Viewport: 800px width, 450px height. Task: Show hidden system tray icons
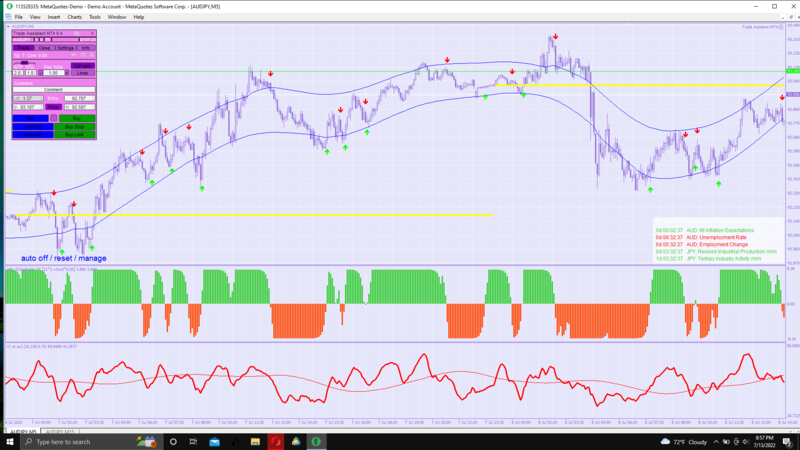coord(716,442)
